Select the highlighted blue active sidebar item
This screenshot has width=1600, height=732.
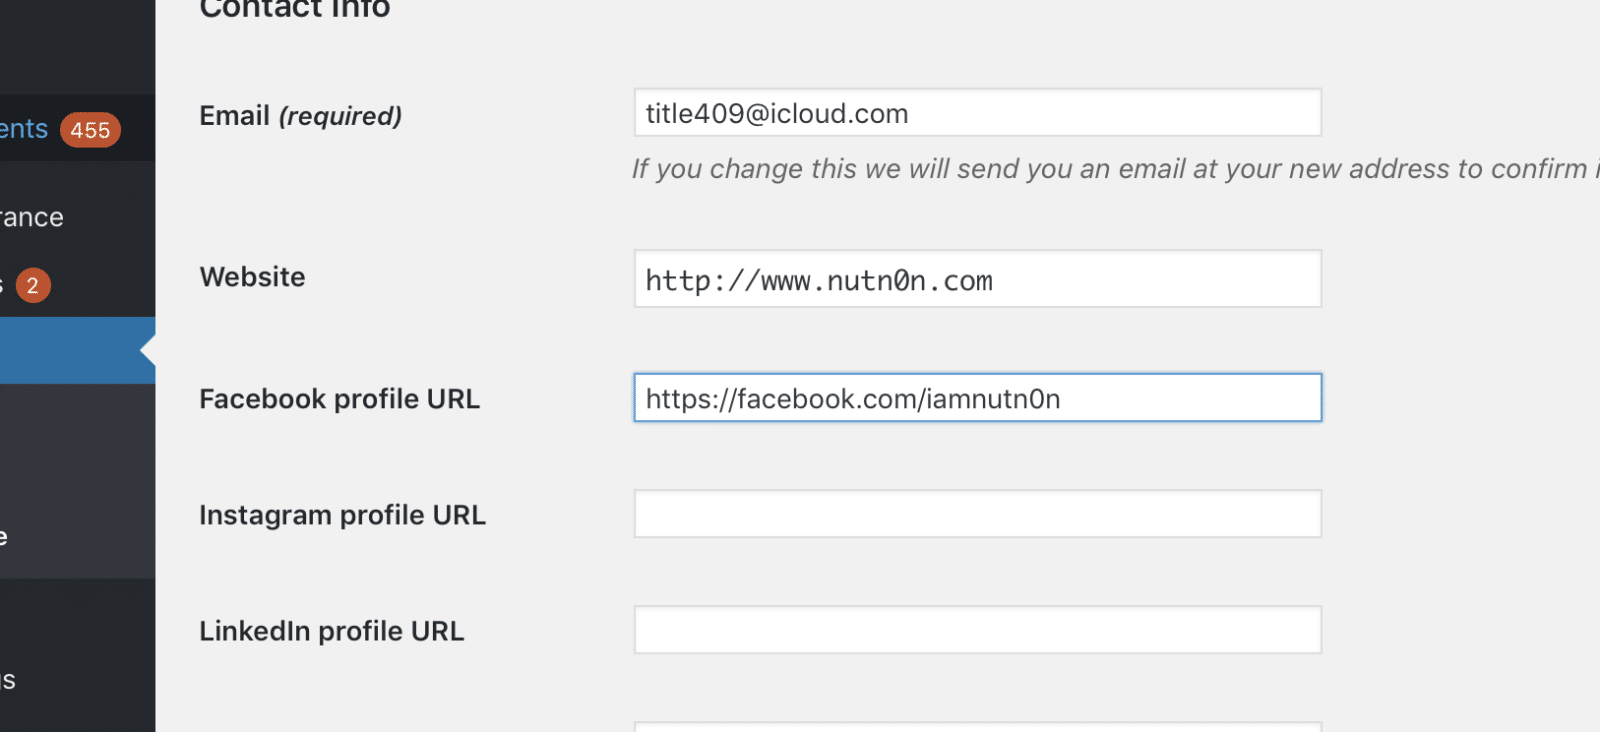pyautogui.click(x=70, y=351)
